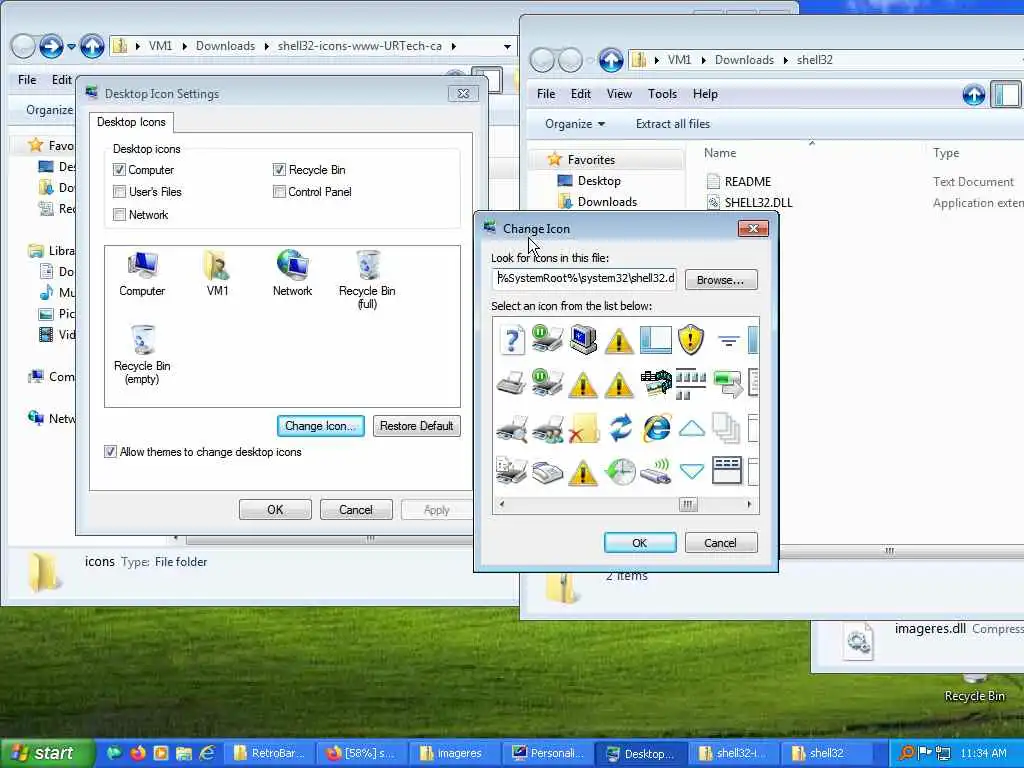The height and width of the screenshot is (768, 1024).
Task: Open the File menu in shell32 window
Action: (x=546, y=94)
